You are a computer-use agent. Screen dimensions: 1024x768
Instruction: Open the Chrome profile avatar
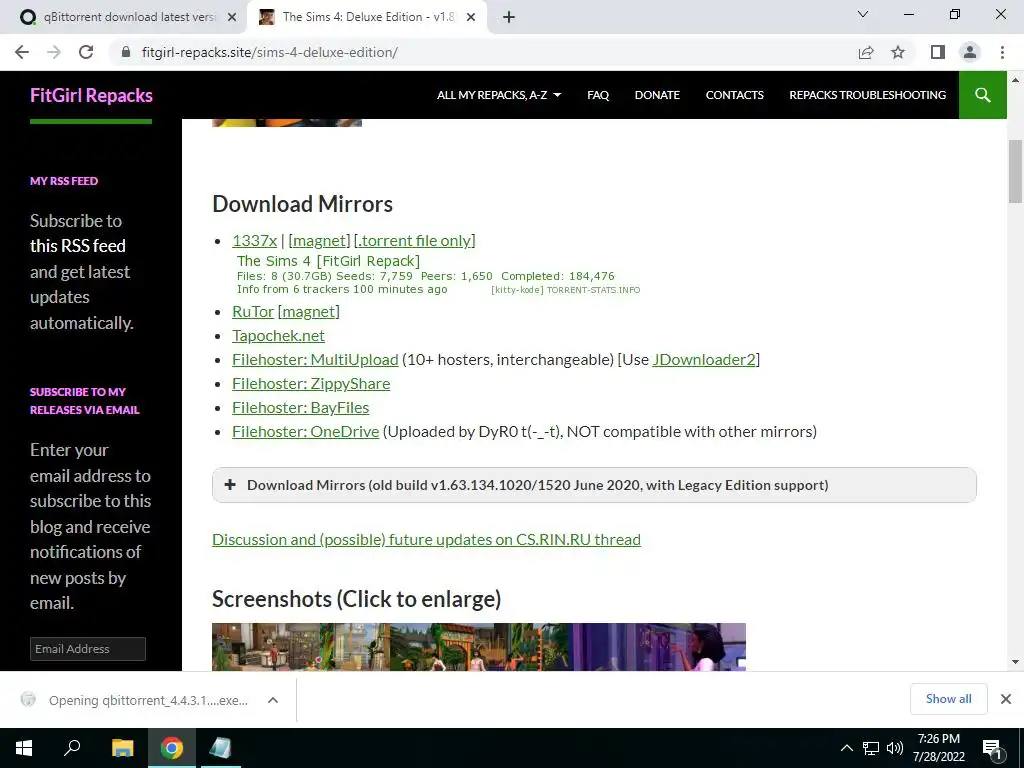[x=970, y=52]
